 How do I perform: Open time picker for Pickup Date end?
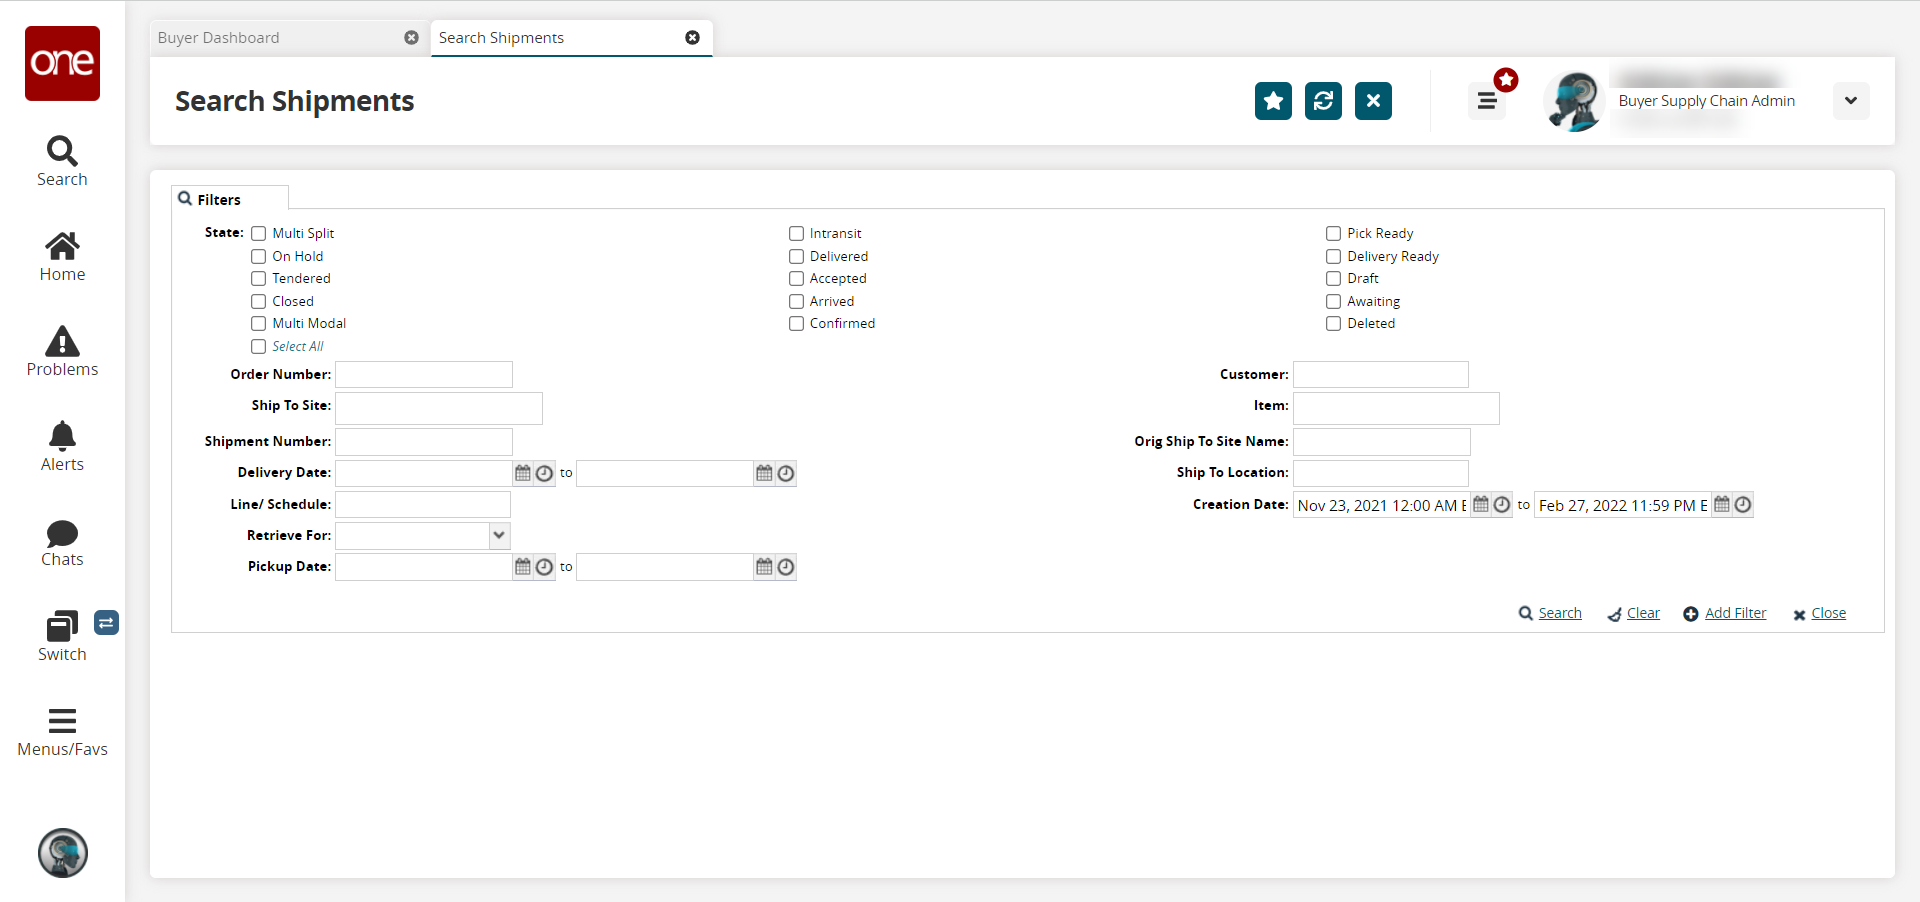click(786, 567)
